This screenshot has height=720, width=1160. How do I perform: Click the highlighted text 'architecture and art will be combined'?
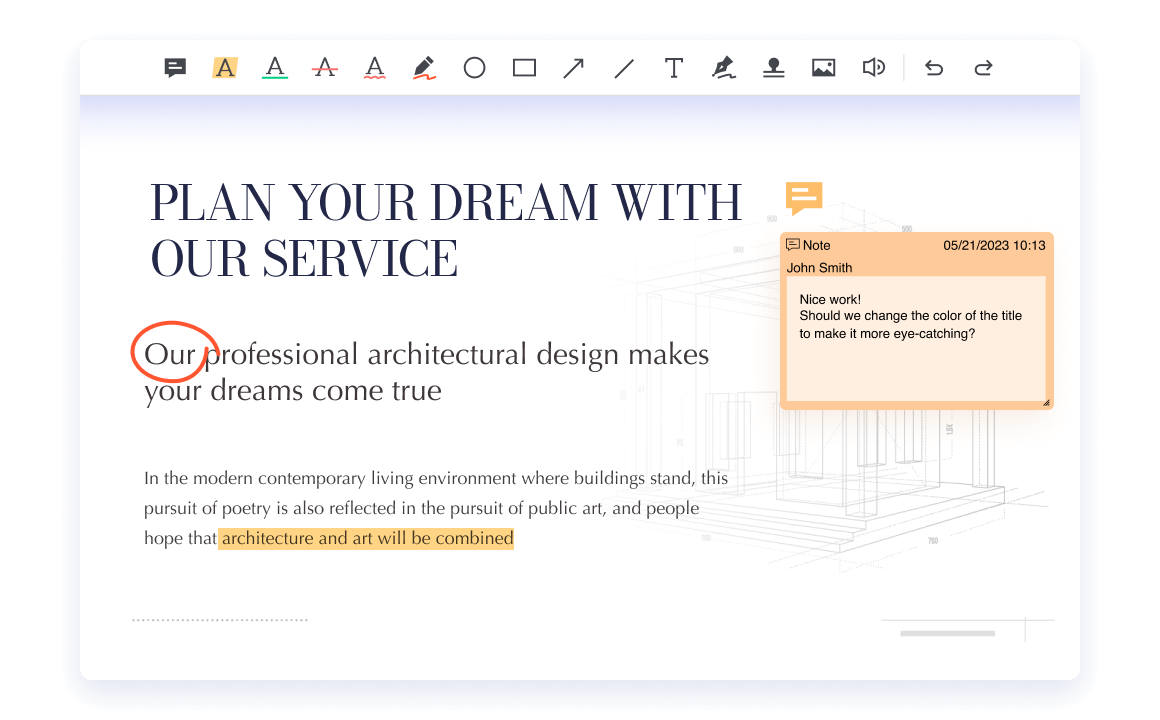pyautogui.click(x=367, y=539)
